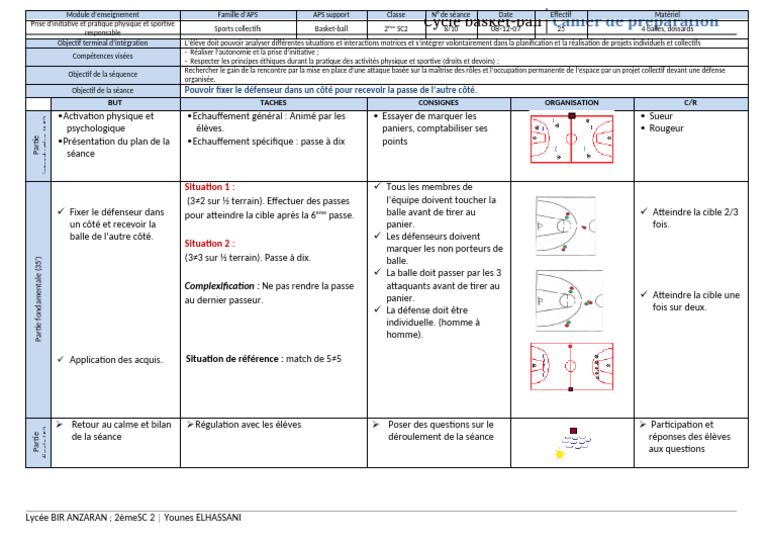Image resolution: width=768 pixels, height=543 pixels.
Task: Select the red 'Situation 2 :' heading
Action: click(209, 244)
